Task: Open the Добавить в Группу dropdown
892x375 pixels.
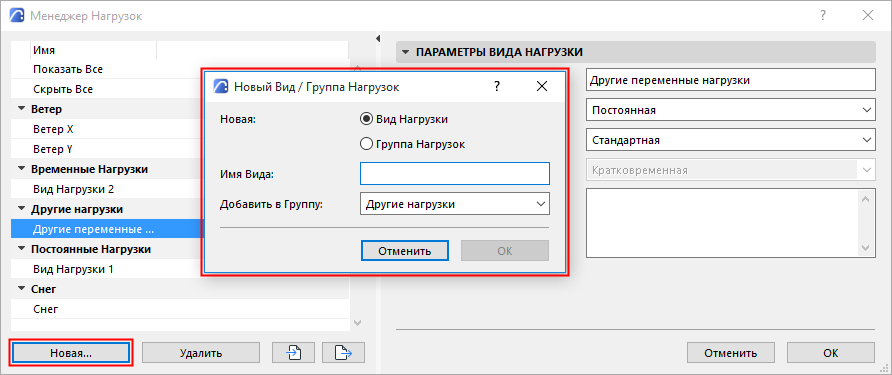Action: (455, 204)
